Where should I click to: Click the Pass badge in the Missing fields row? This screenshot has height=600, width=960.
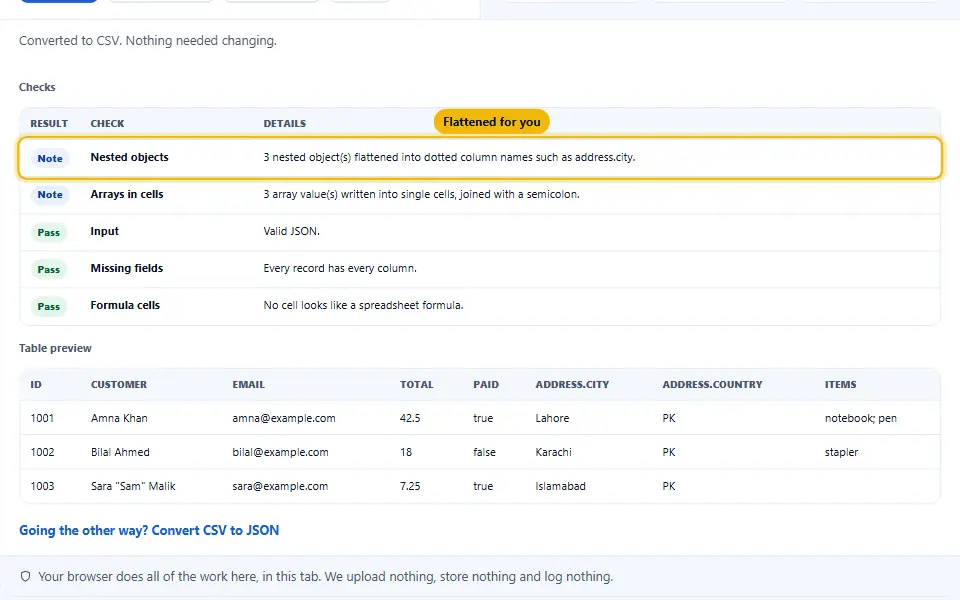pos(48,269)
